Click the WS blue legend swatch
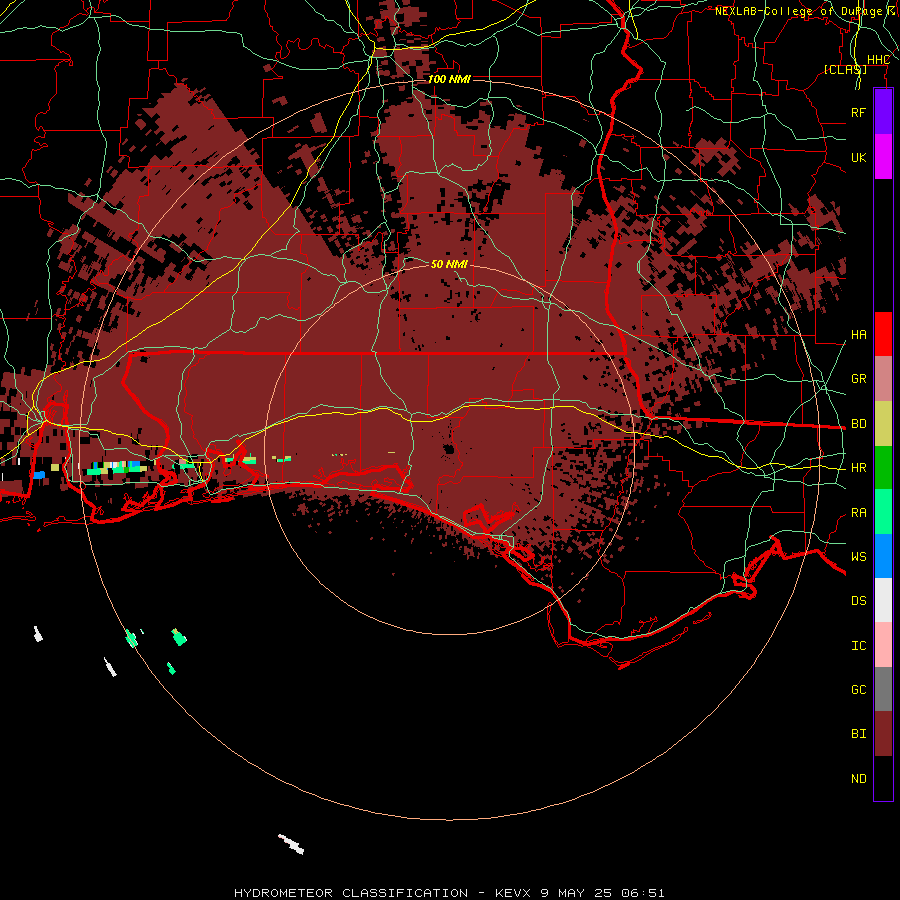This screenshot has width=900, height=900. click(883, 556)
